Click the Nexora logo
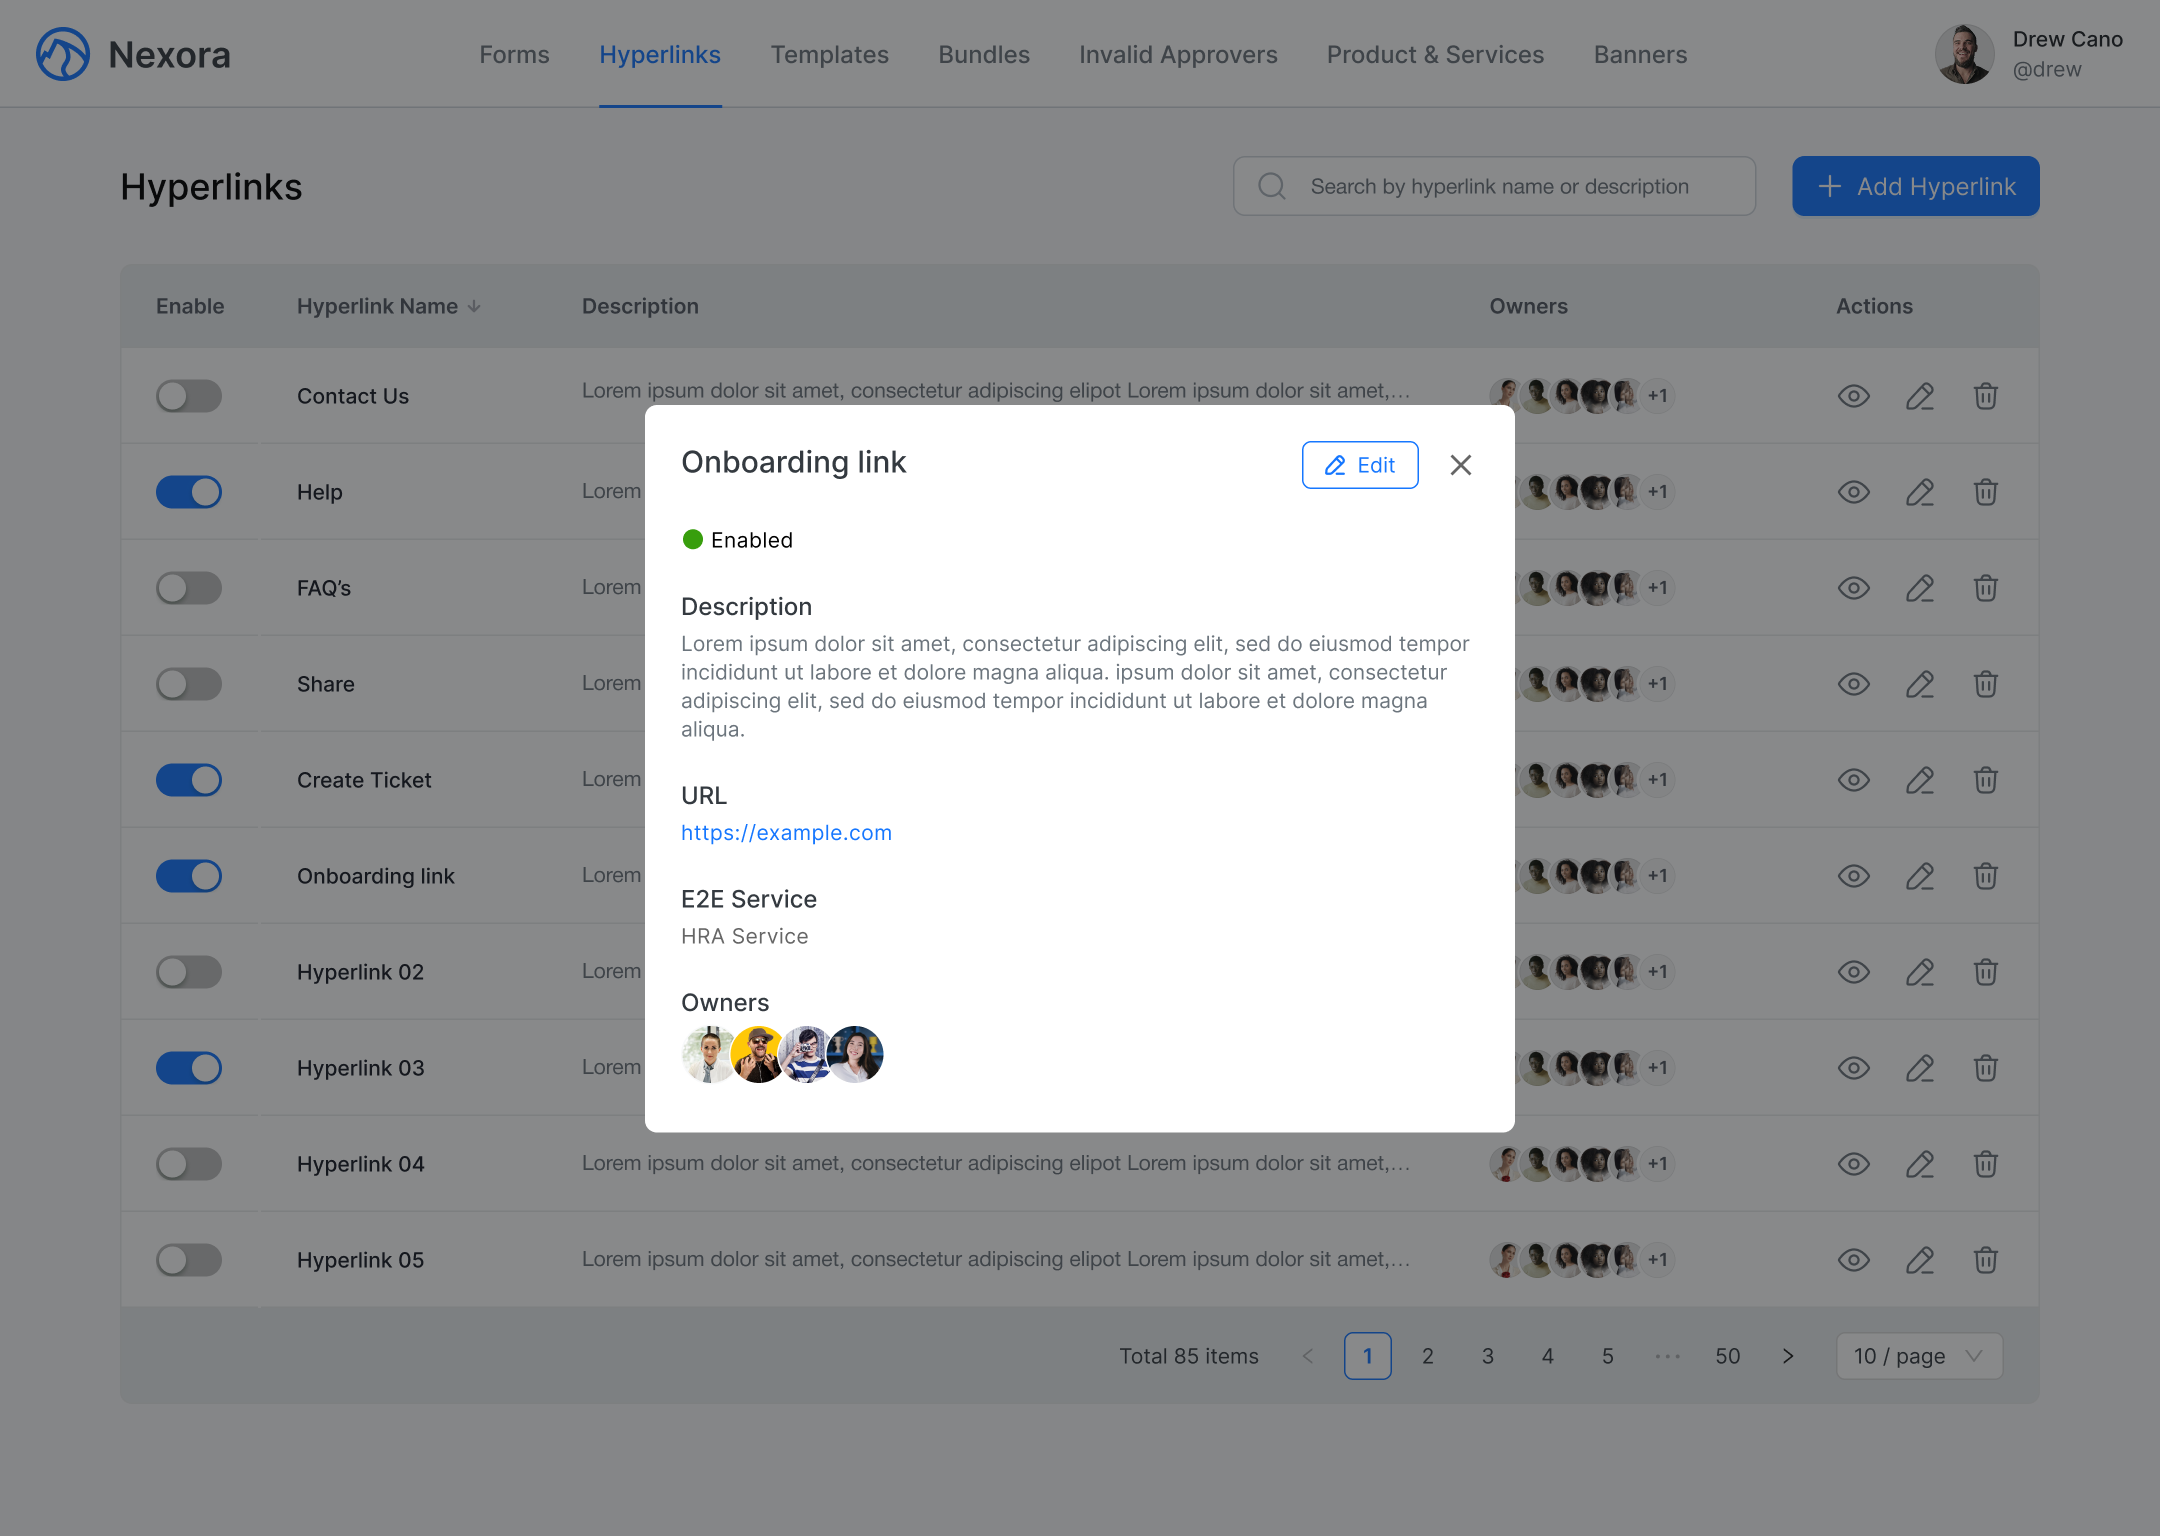2160x1536 pixels. [62, 54]
